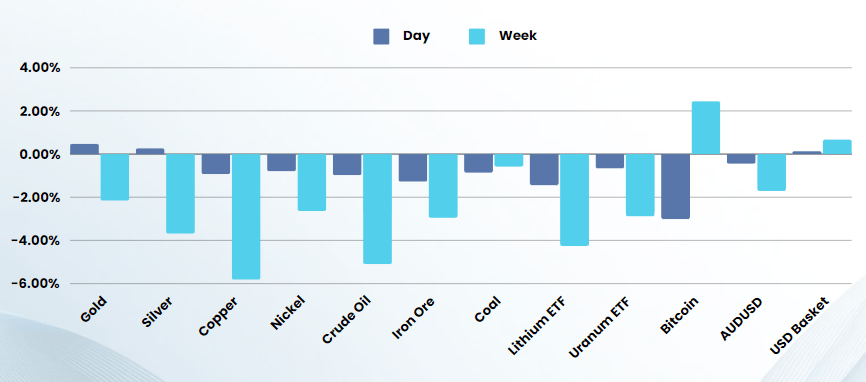Click the Gold axis label
The width and height of the screenshot is (866, 382).
tap(93, 309)
